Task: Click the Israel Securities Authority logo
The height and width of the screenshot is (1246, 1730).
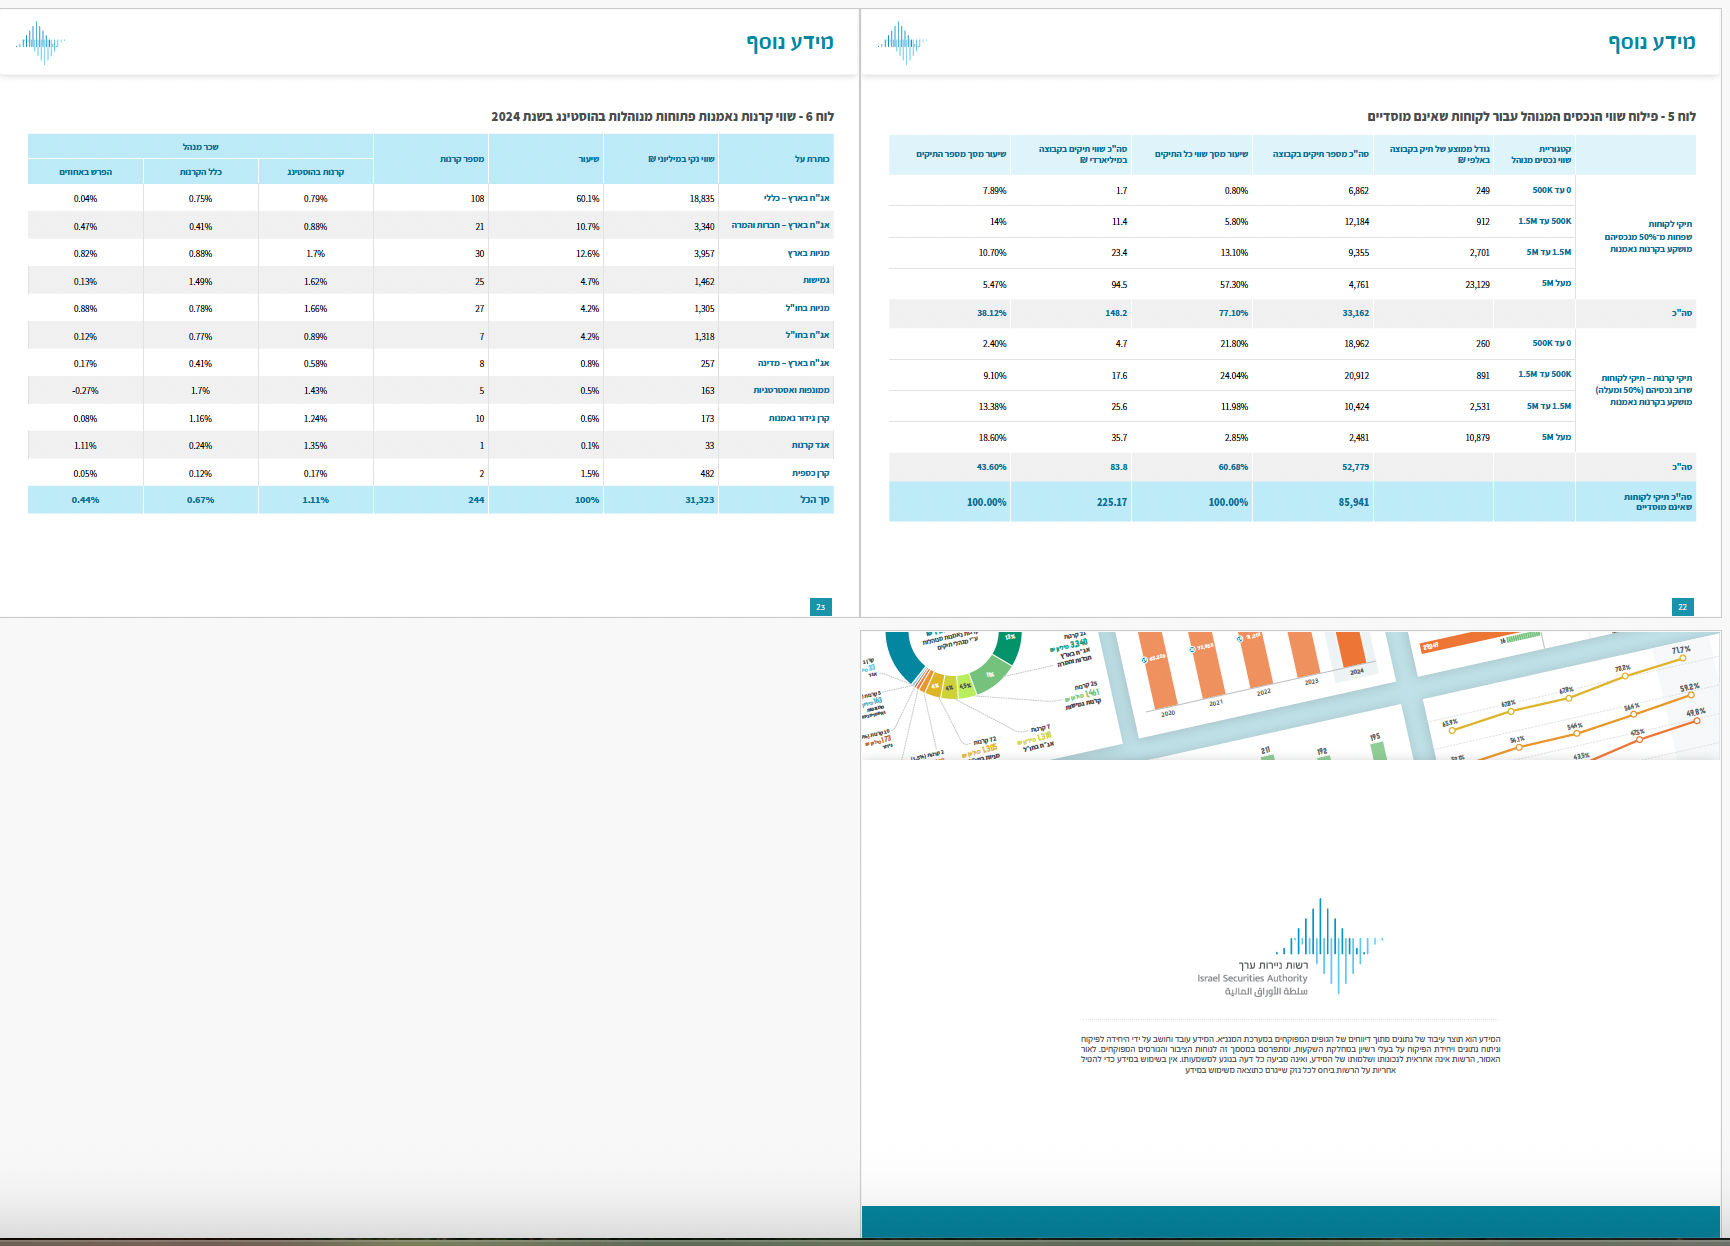Action: (x=1290, y=947)
